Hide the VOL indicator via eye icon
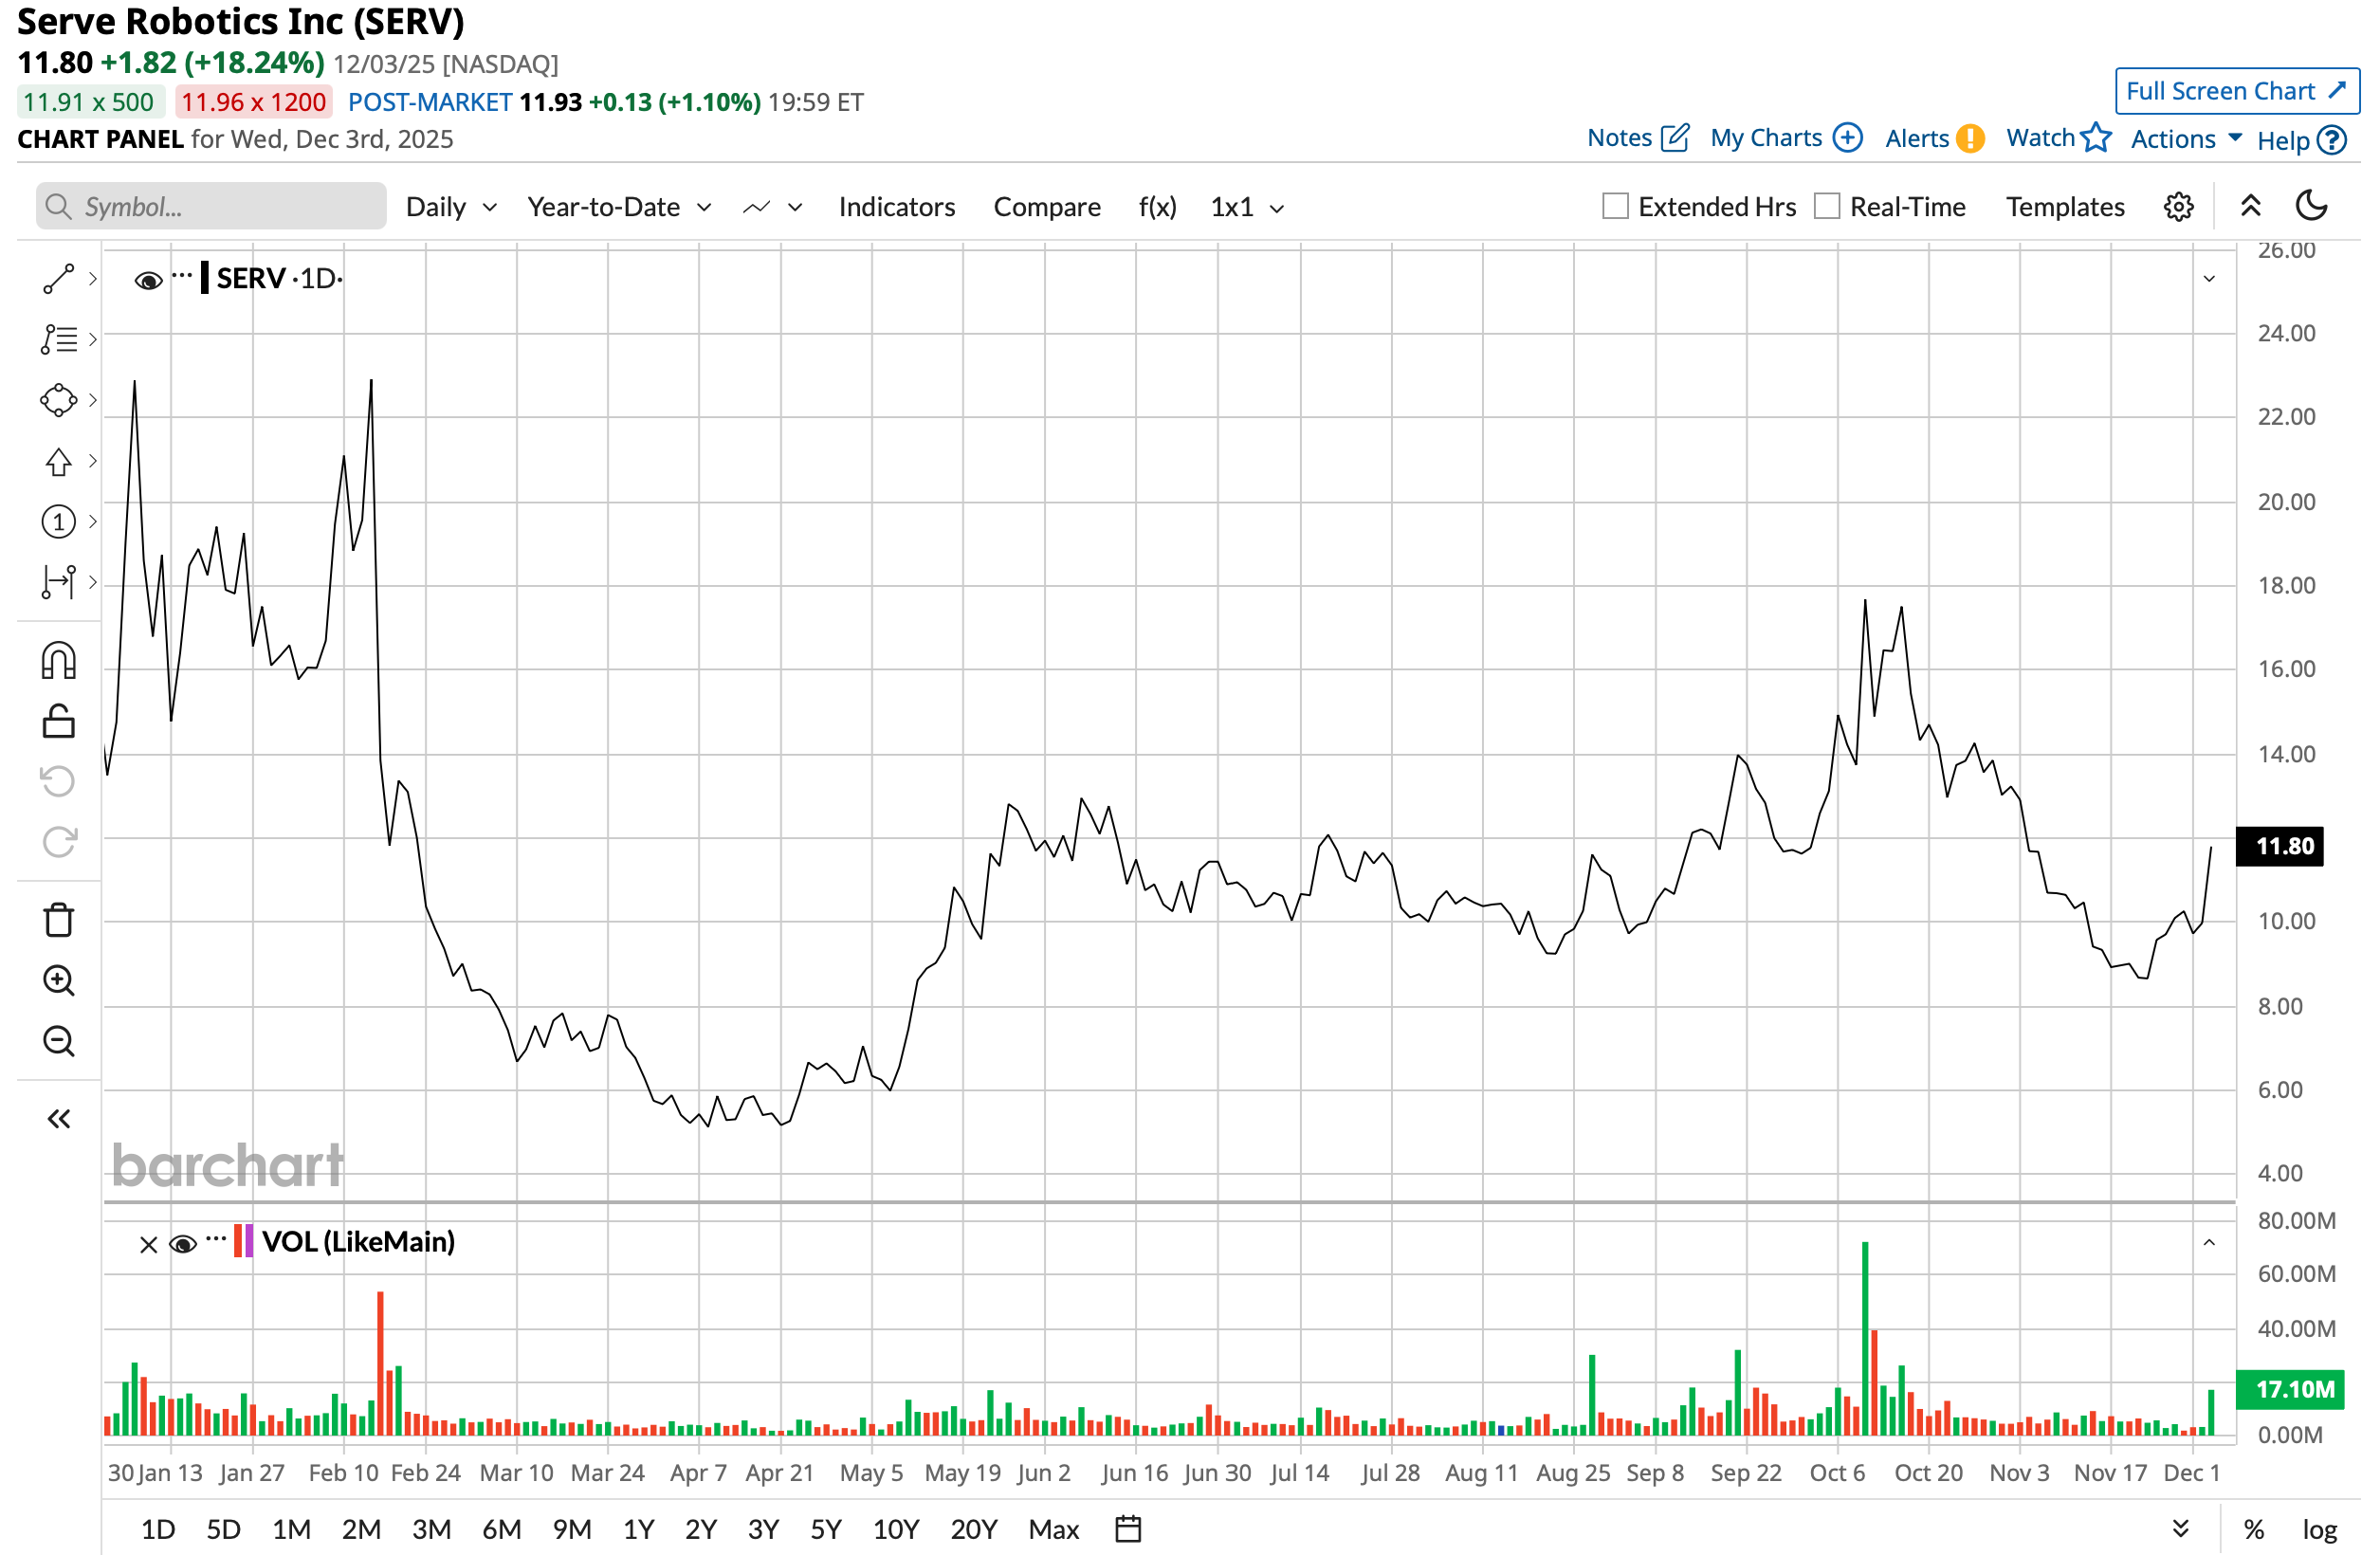Screen dimensions: 2380x1555 (x=183, y=1244)
